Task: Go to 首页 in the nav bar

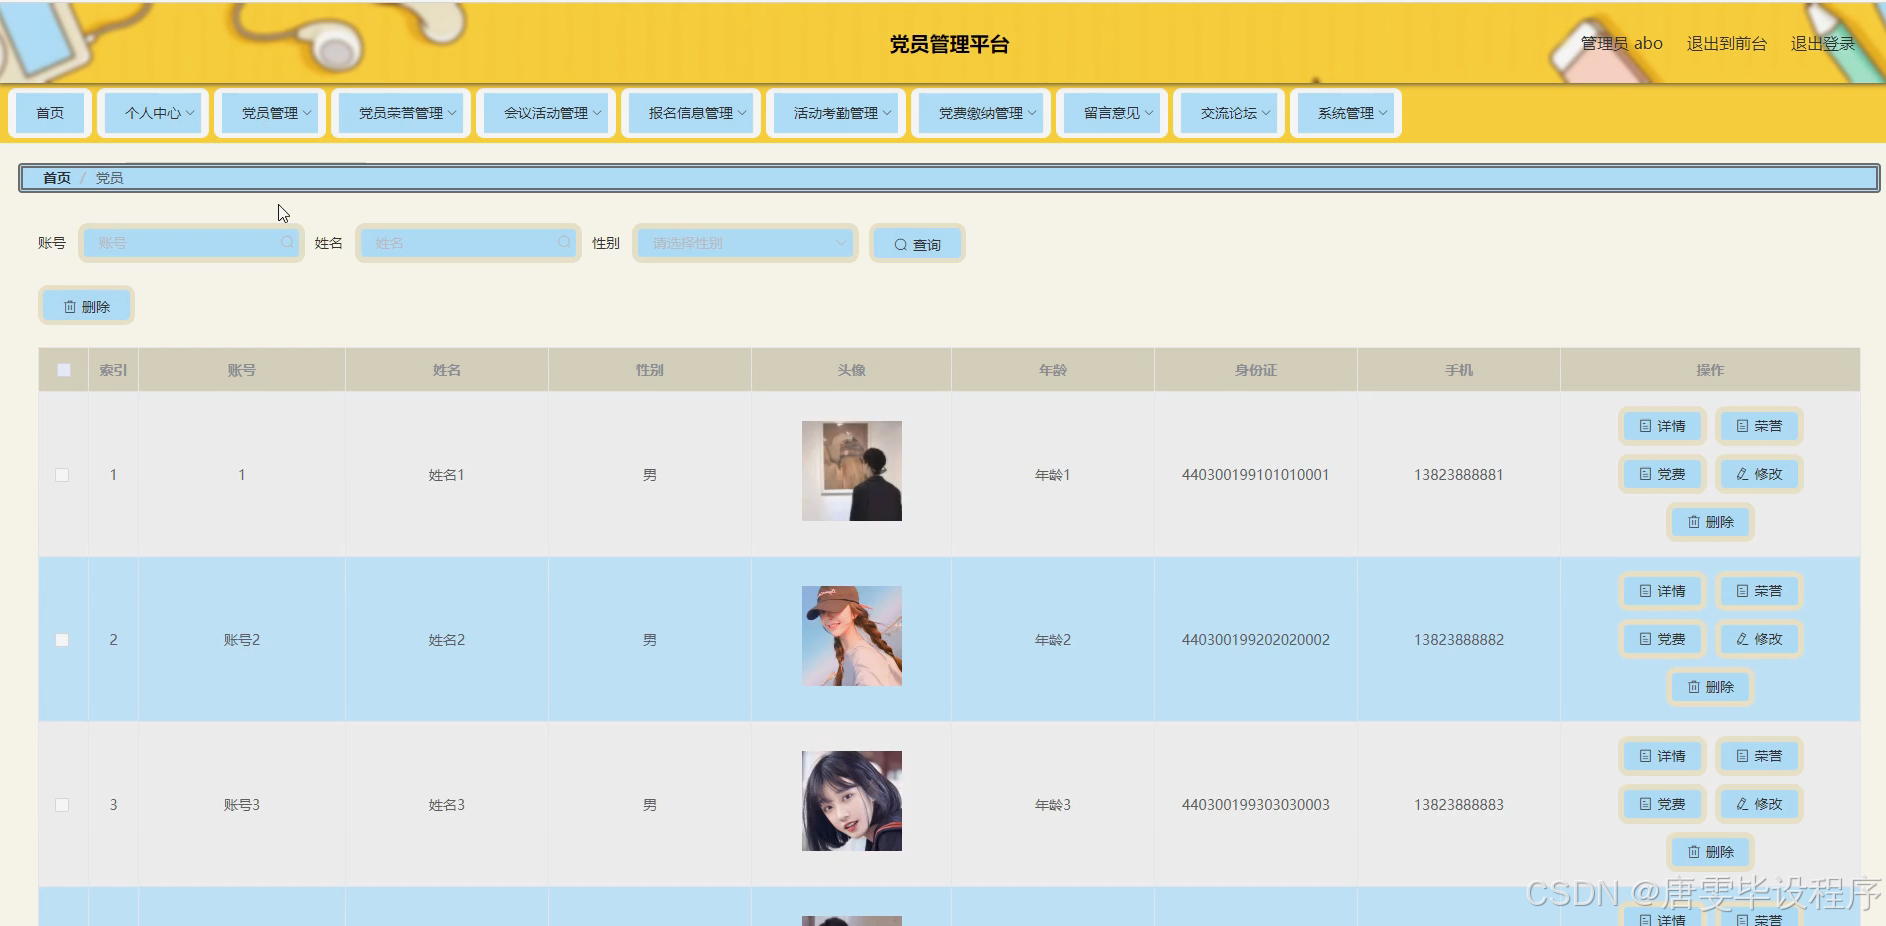Action: pos(50,113)
